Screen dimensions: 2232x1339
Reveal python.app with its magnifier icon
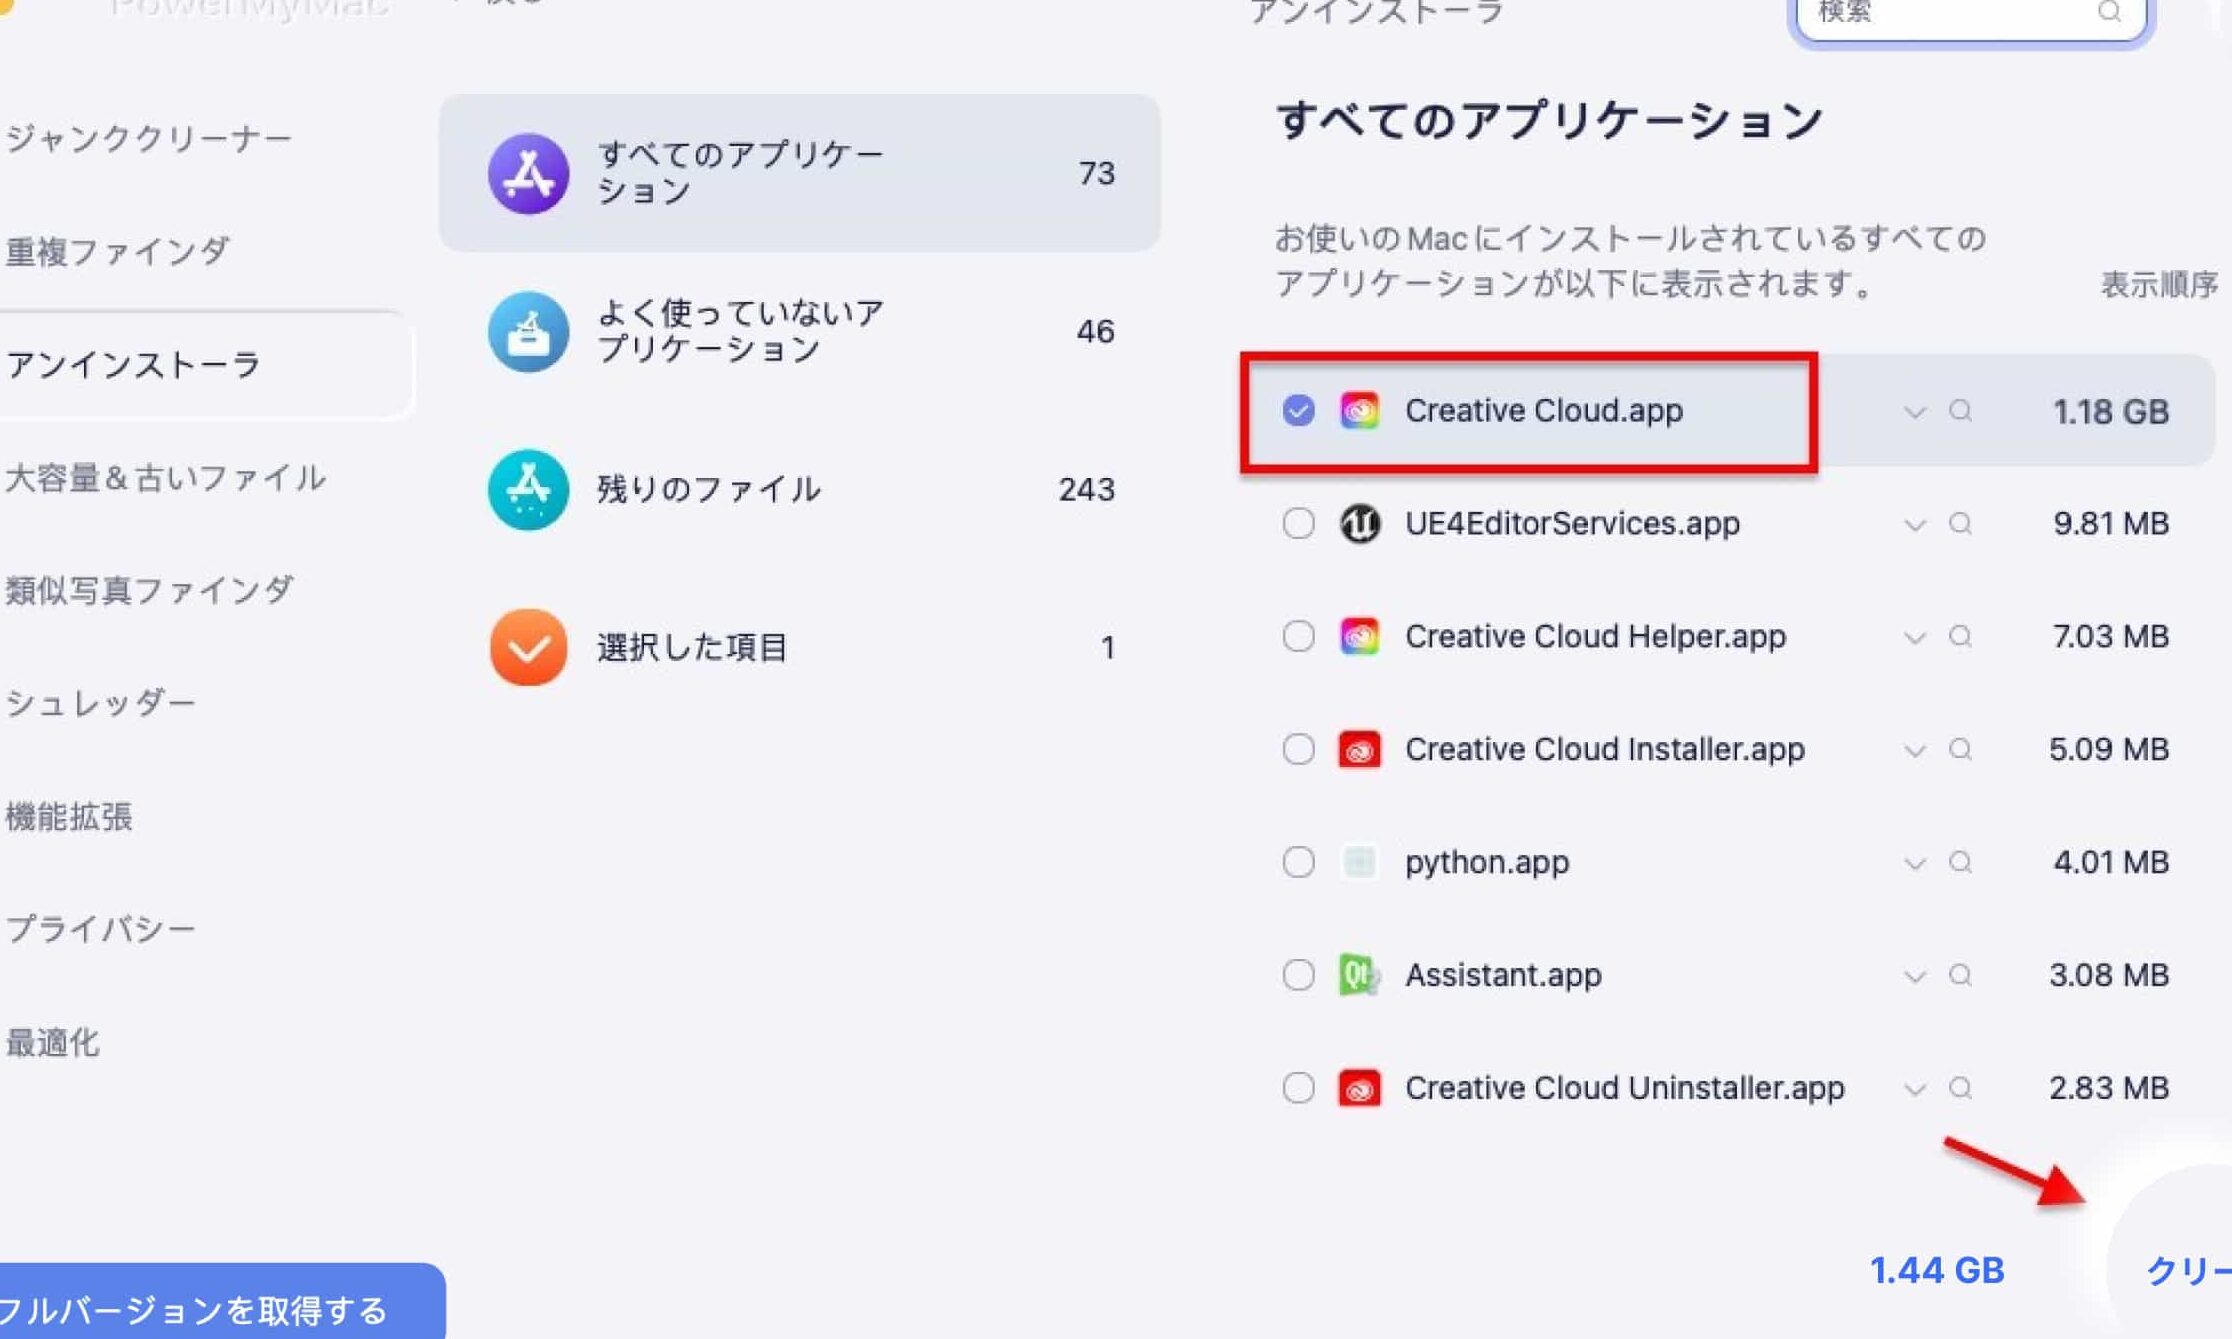click(x=1960, y=862)
